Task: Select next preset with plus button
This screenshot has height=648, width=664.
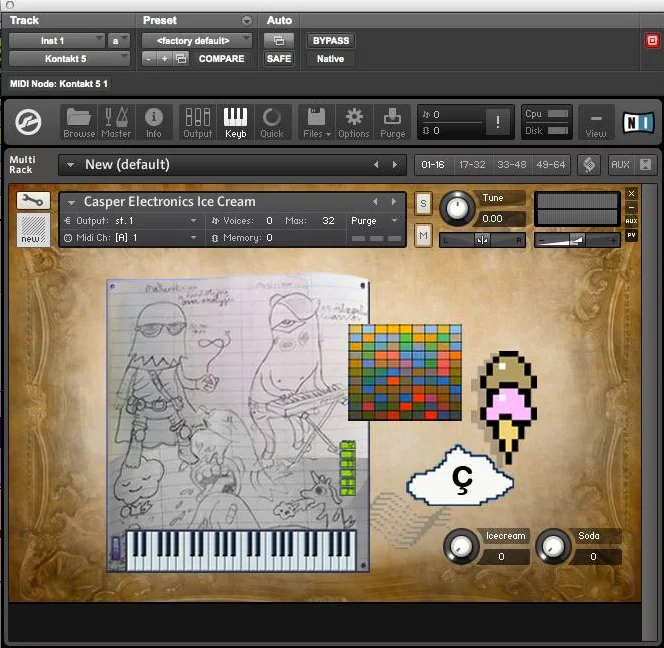Action: coord(164,58)
